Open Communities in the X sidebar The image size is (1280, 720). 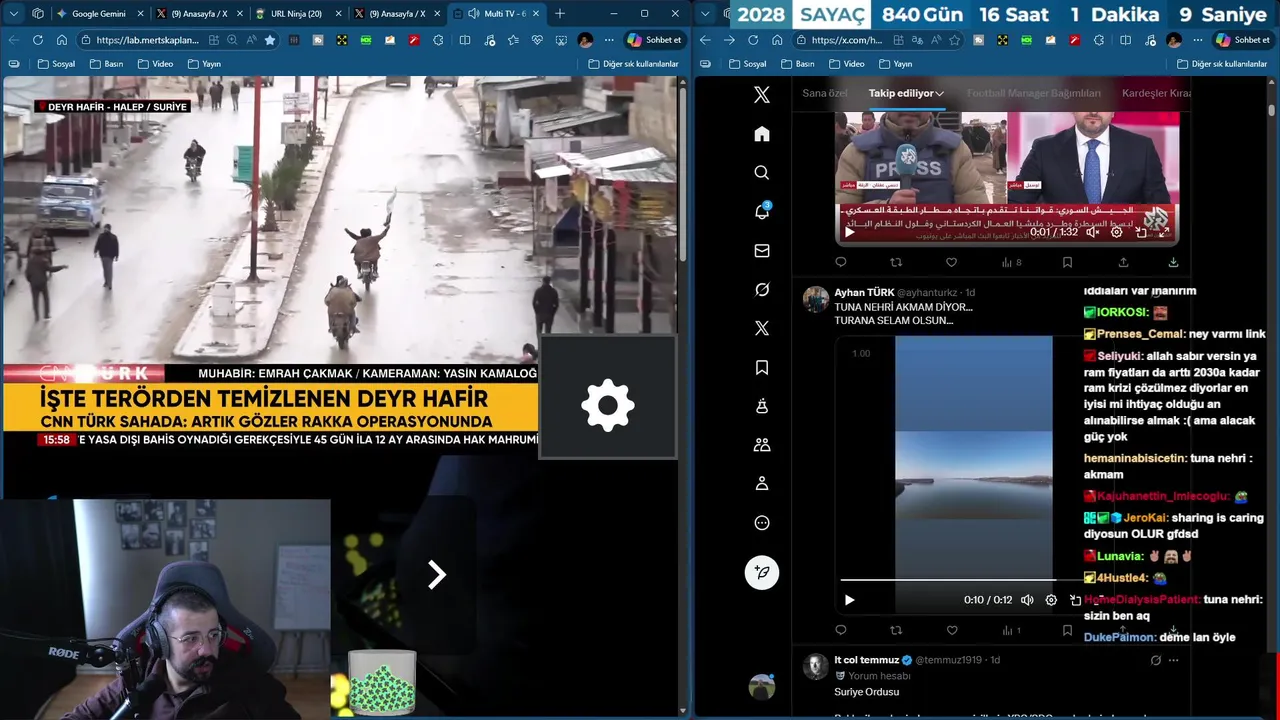click(x=762, y=445)
